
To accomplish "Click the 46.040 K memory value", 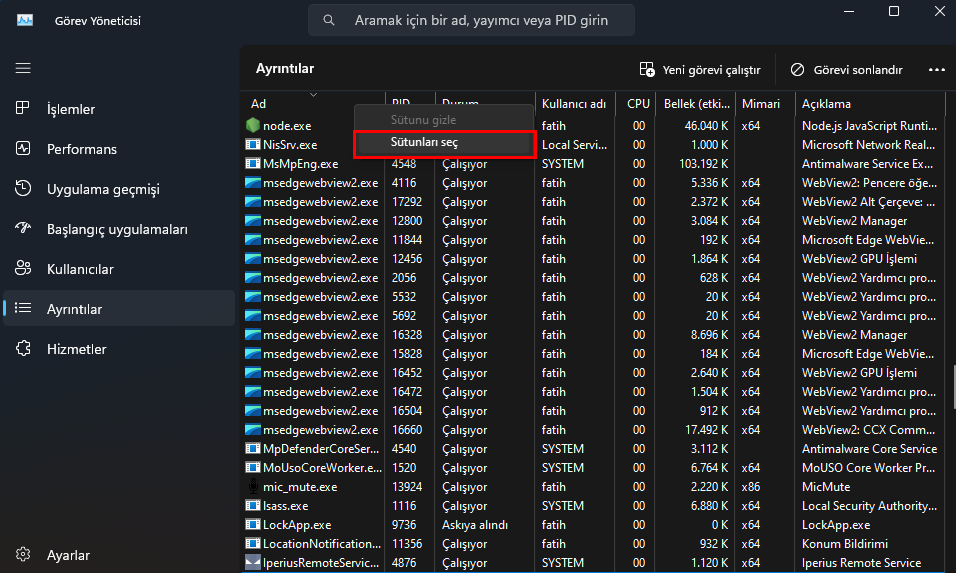I will coord(706,126).
